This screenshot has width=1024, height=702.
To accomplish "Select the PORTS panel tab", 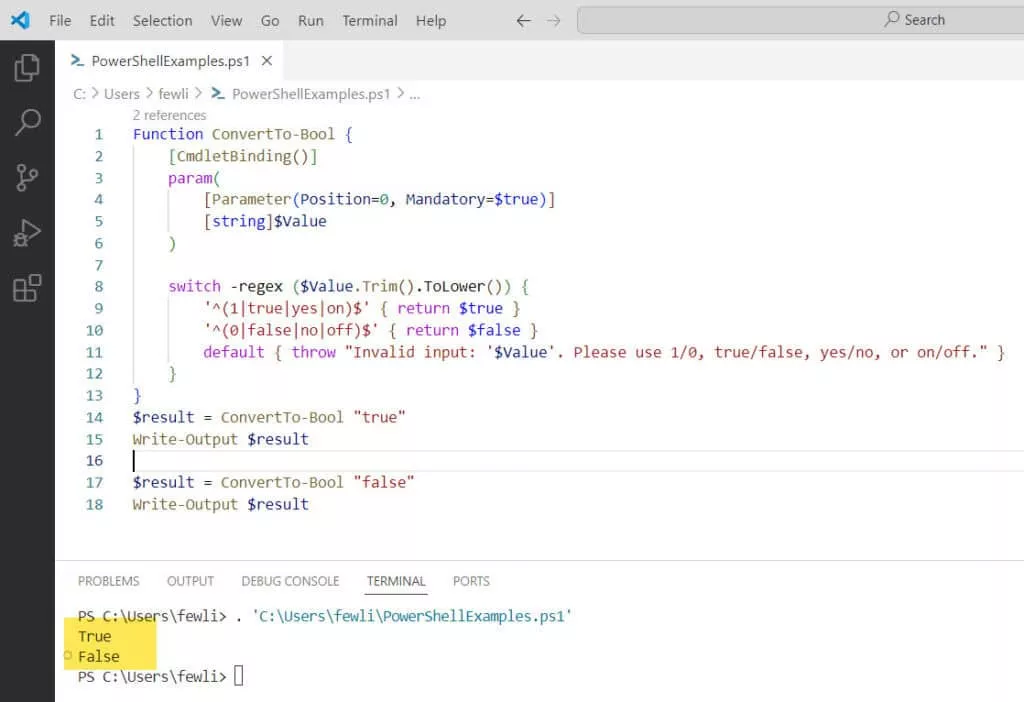I will 471,581.
